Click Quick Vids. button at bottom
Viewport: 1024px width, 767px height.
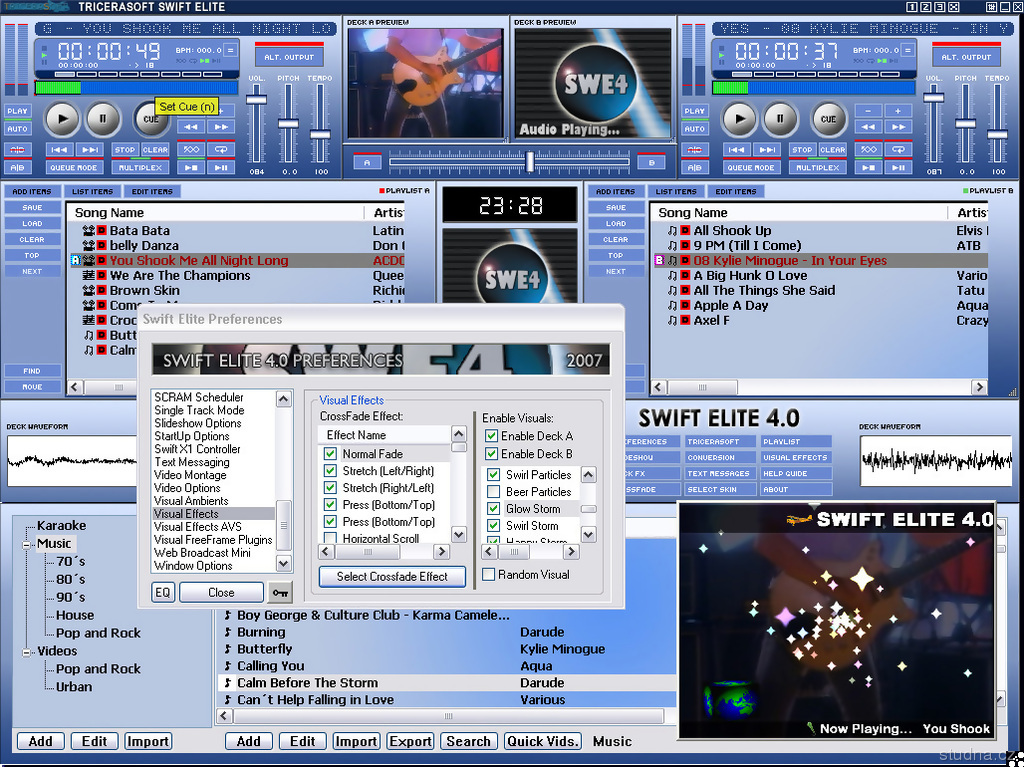(543, 742)
